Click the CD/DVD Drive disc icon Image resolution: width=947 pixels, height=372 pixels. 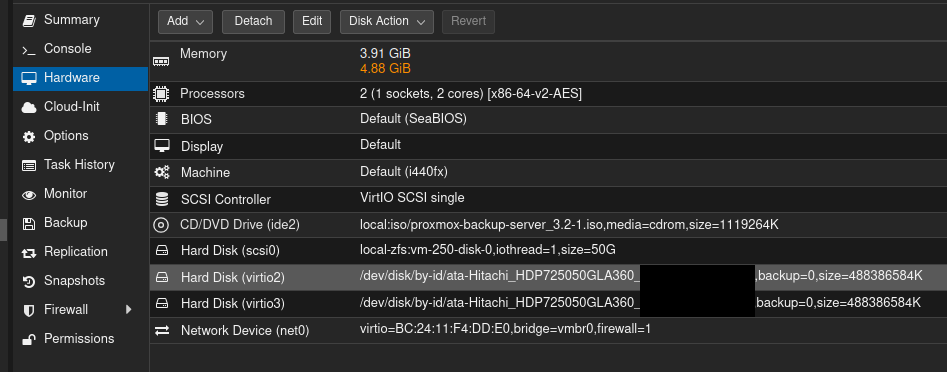click(x=161, y=225)
